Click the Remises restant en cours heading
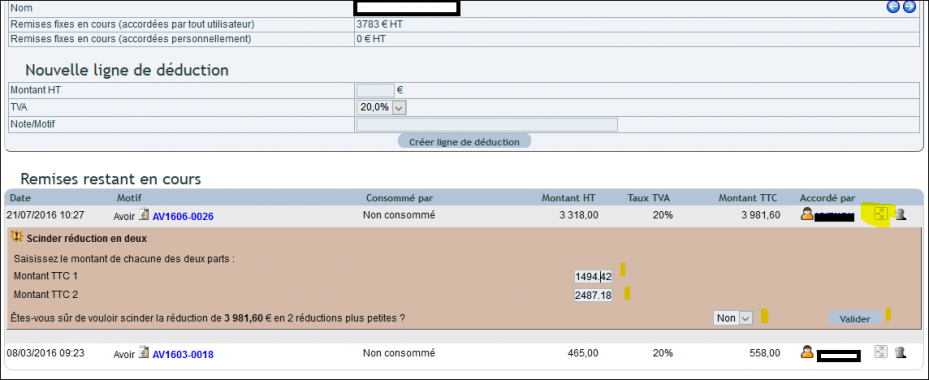The image size is (929, 380). (x=111, y=178)
